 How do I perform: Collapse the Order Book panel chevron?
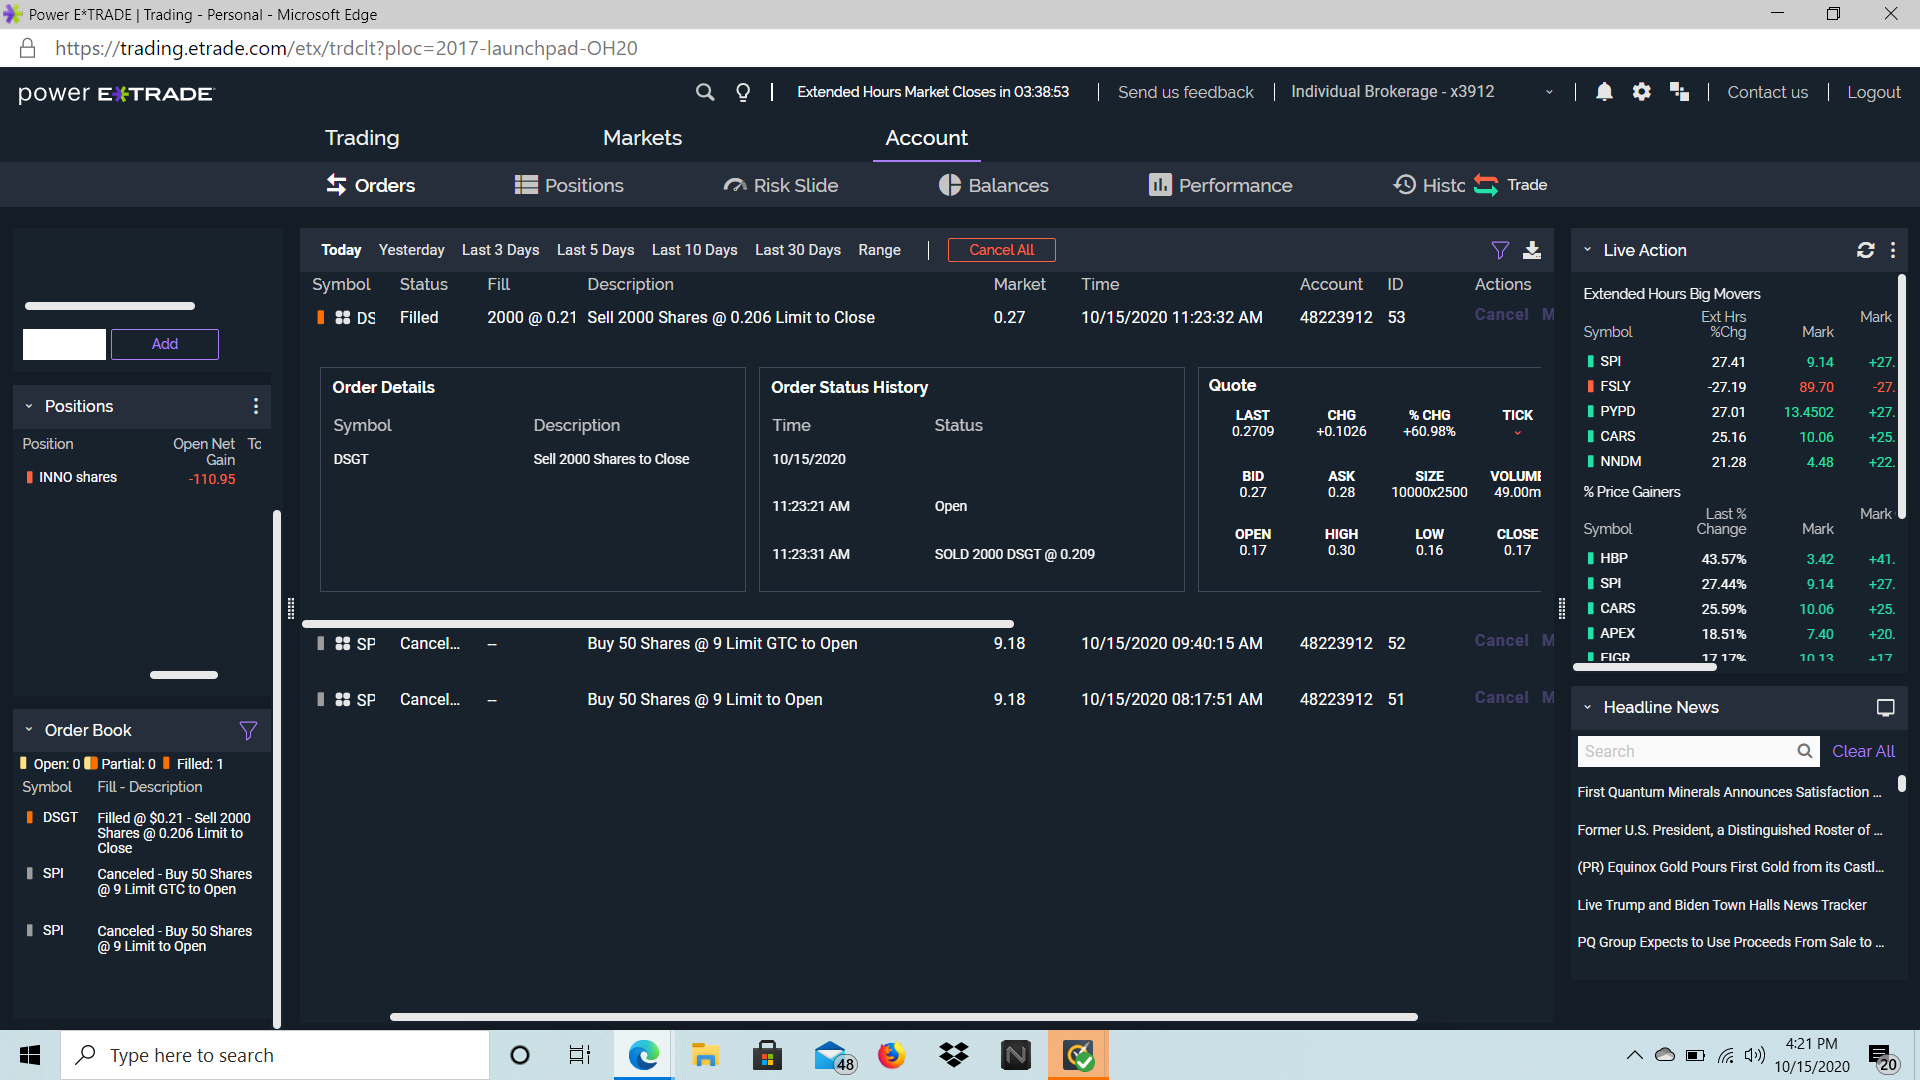[x=29, y=730]
